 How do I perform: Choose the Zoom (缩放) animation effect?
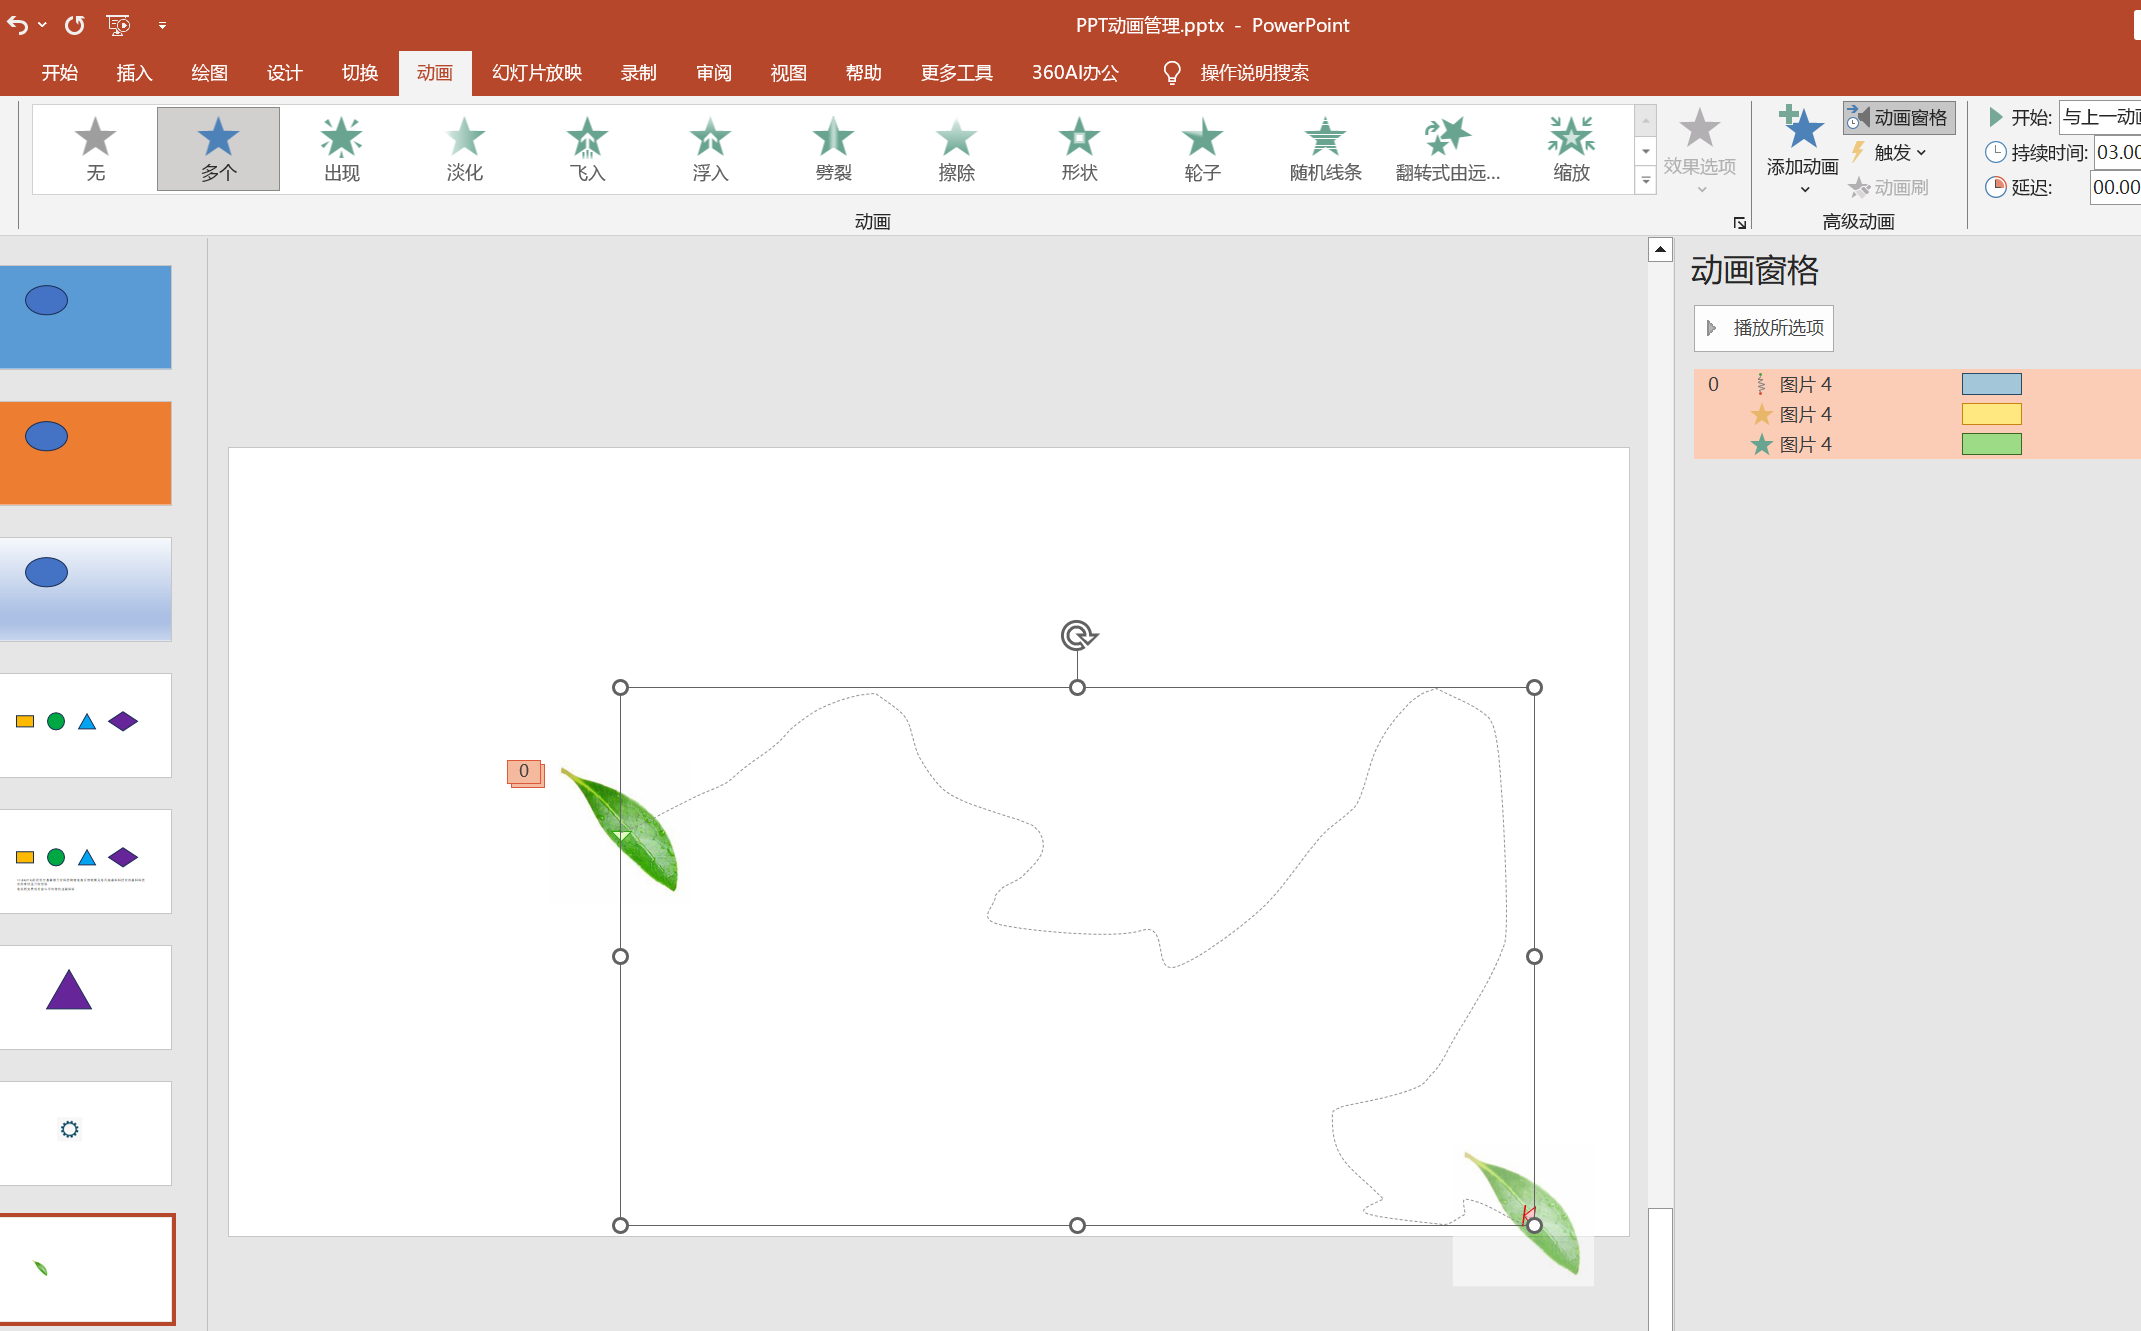(x=1570, y=148)
